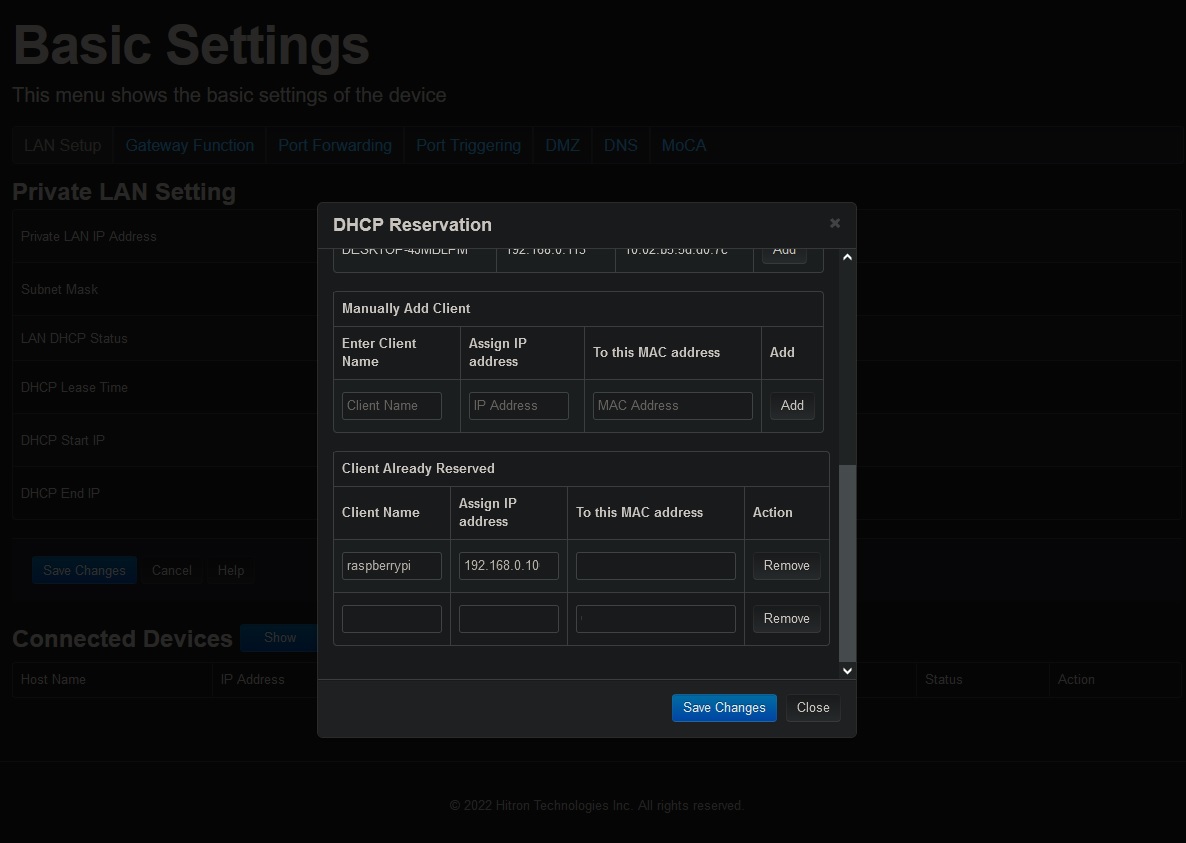Dismiss the DHCP Reservation dialog with the X
This screenshot has height=843, width=1186.
click(835, 223)
